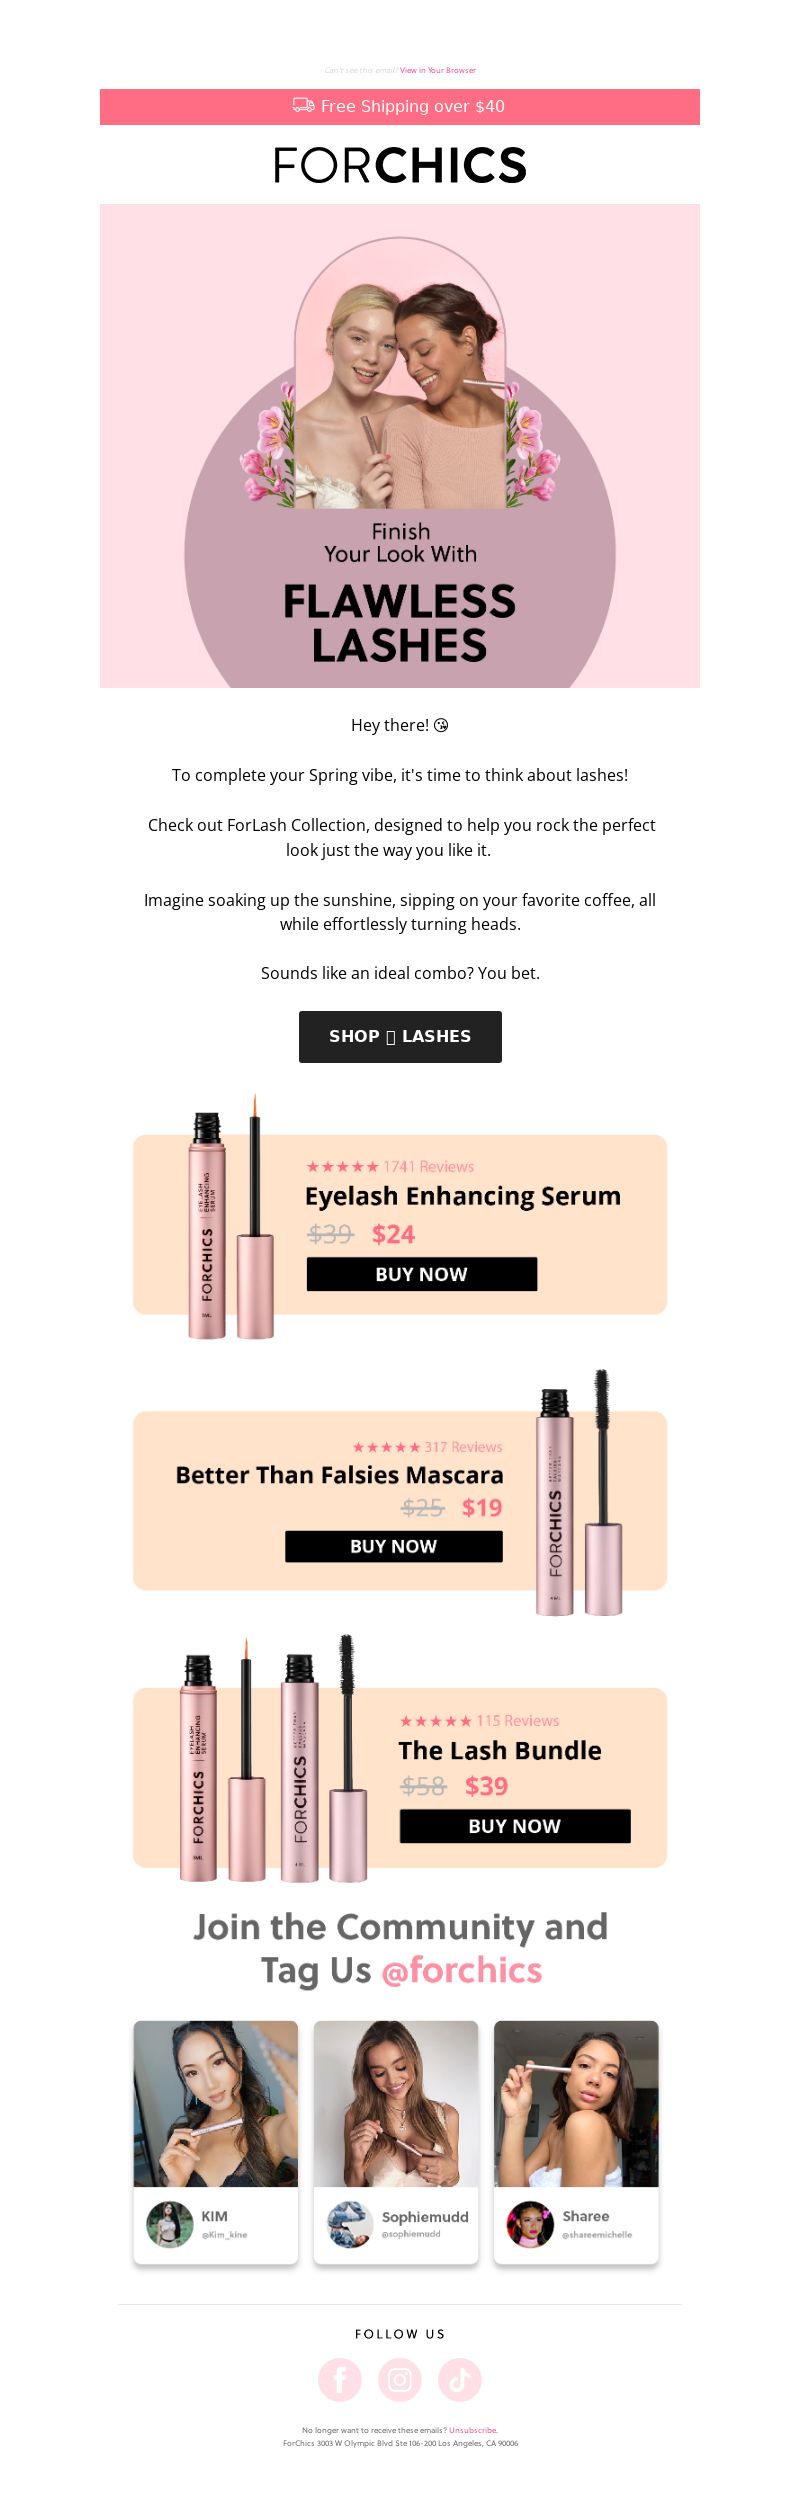Image resolution: width=800 pixels, height=2498 pixels.
Task: Buy the Eyelash Enhancing Serum now
Action: coord(422,1274)
